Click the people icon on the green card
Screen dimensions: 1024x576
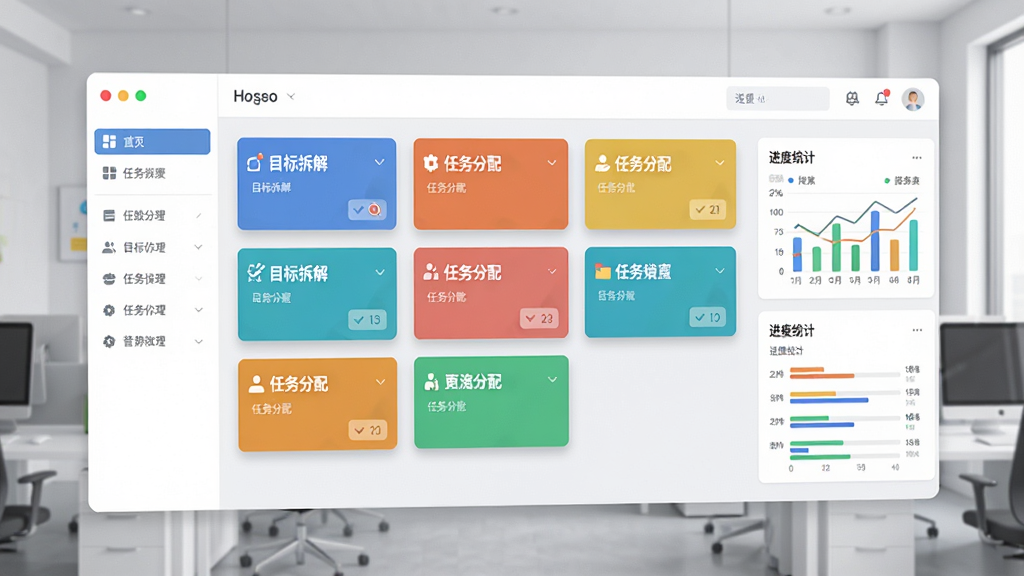coord(431,381)
